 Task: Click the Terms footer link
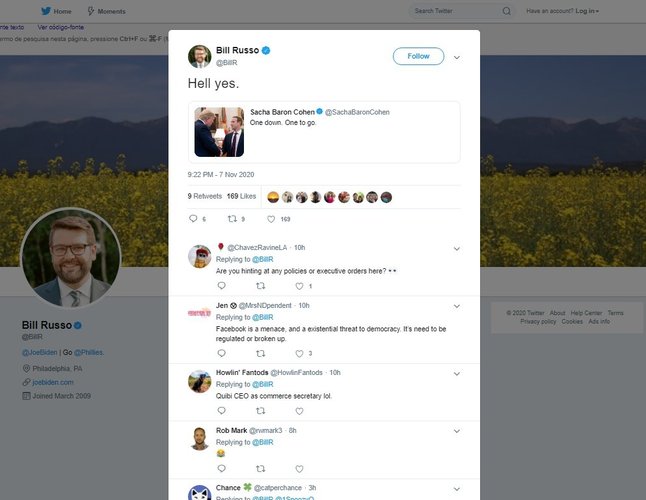point(616,313)
